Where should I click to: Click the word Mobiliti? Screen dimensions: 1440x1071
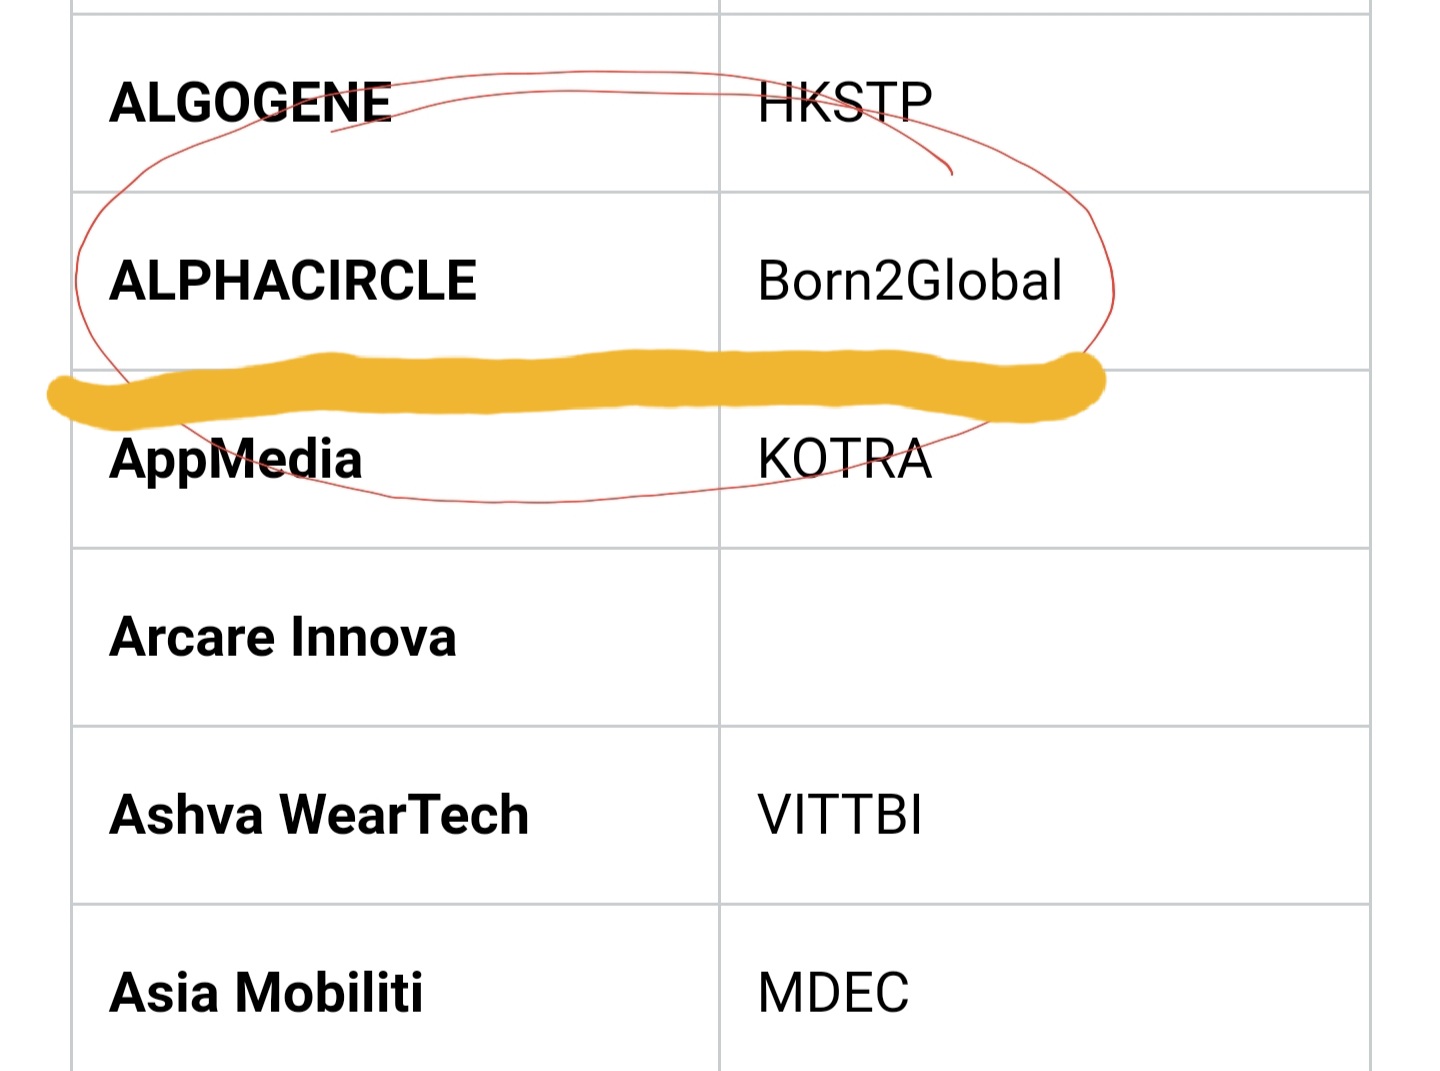click(329, 993)
